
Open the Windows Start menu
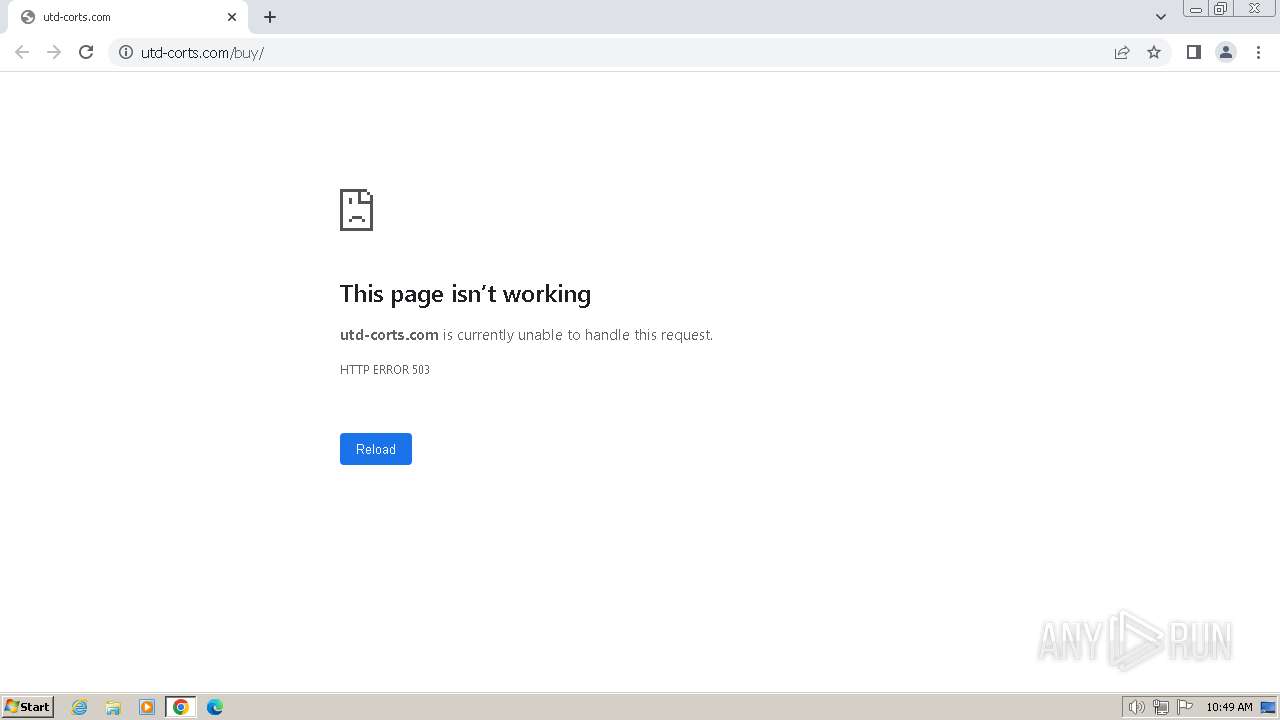[28, 707]
